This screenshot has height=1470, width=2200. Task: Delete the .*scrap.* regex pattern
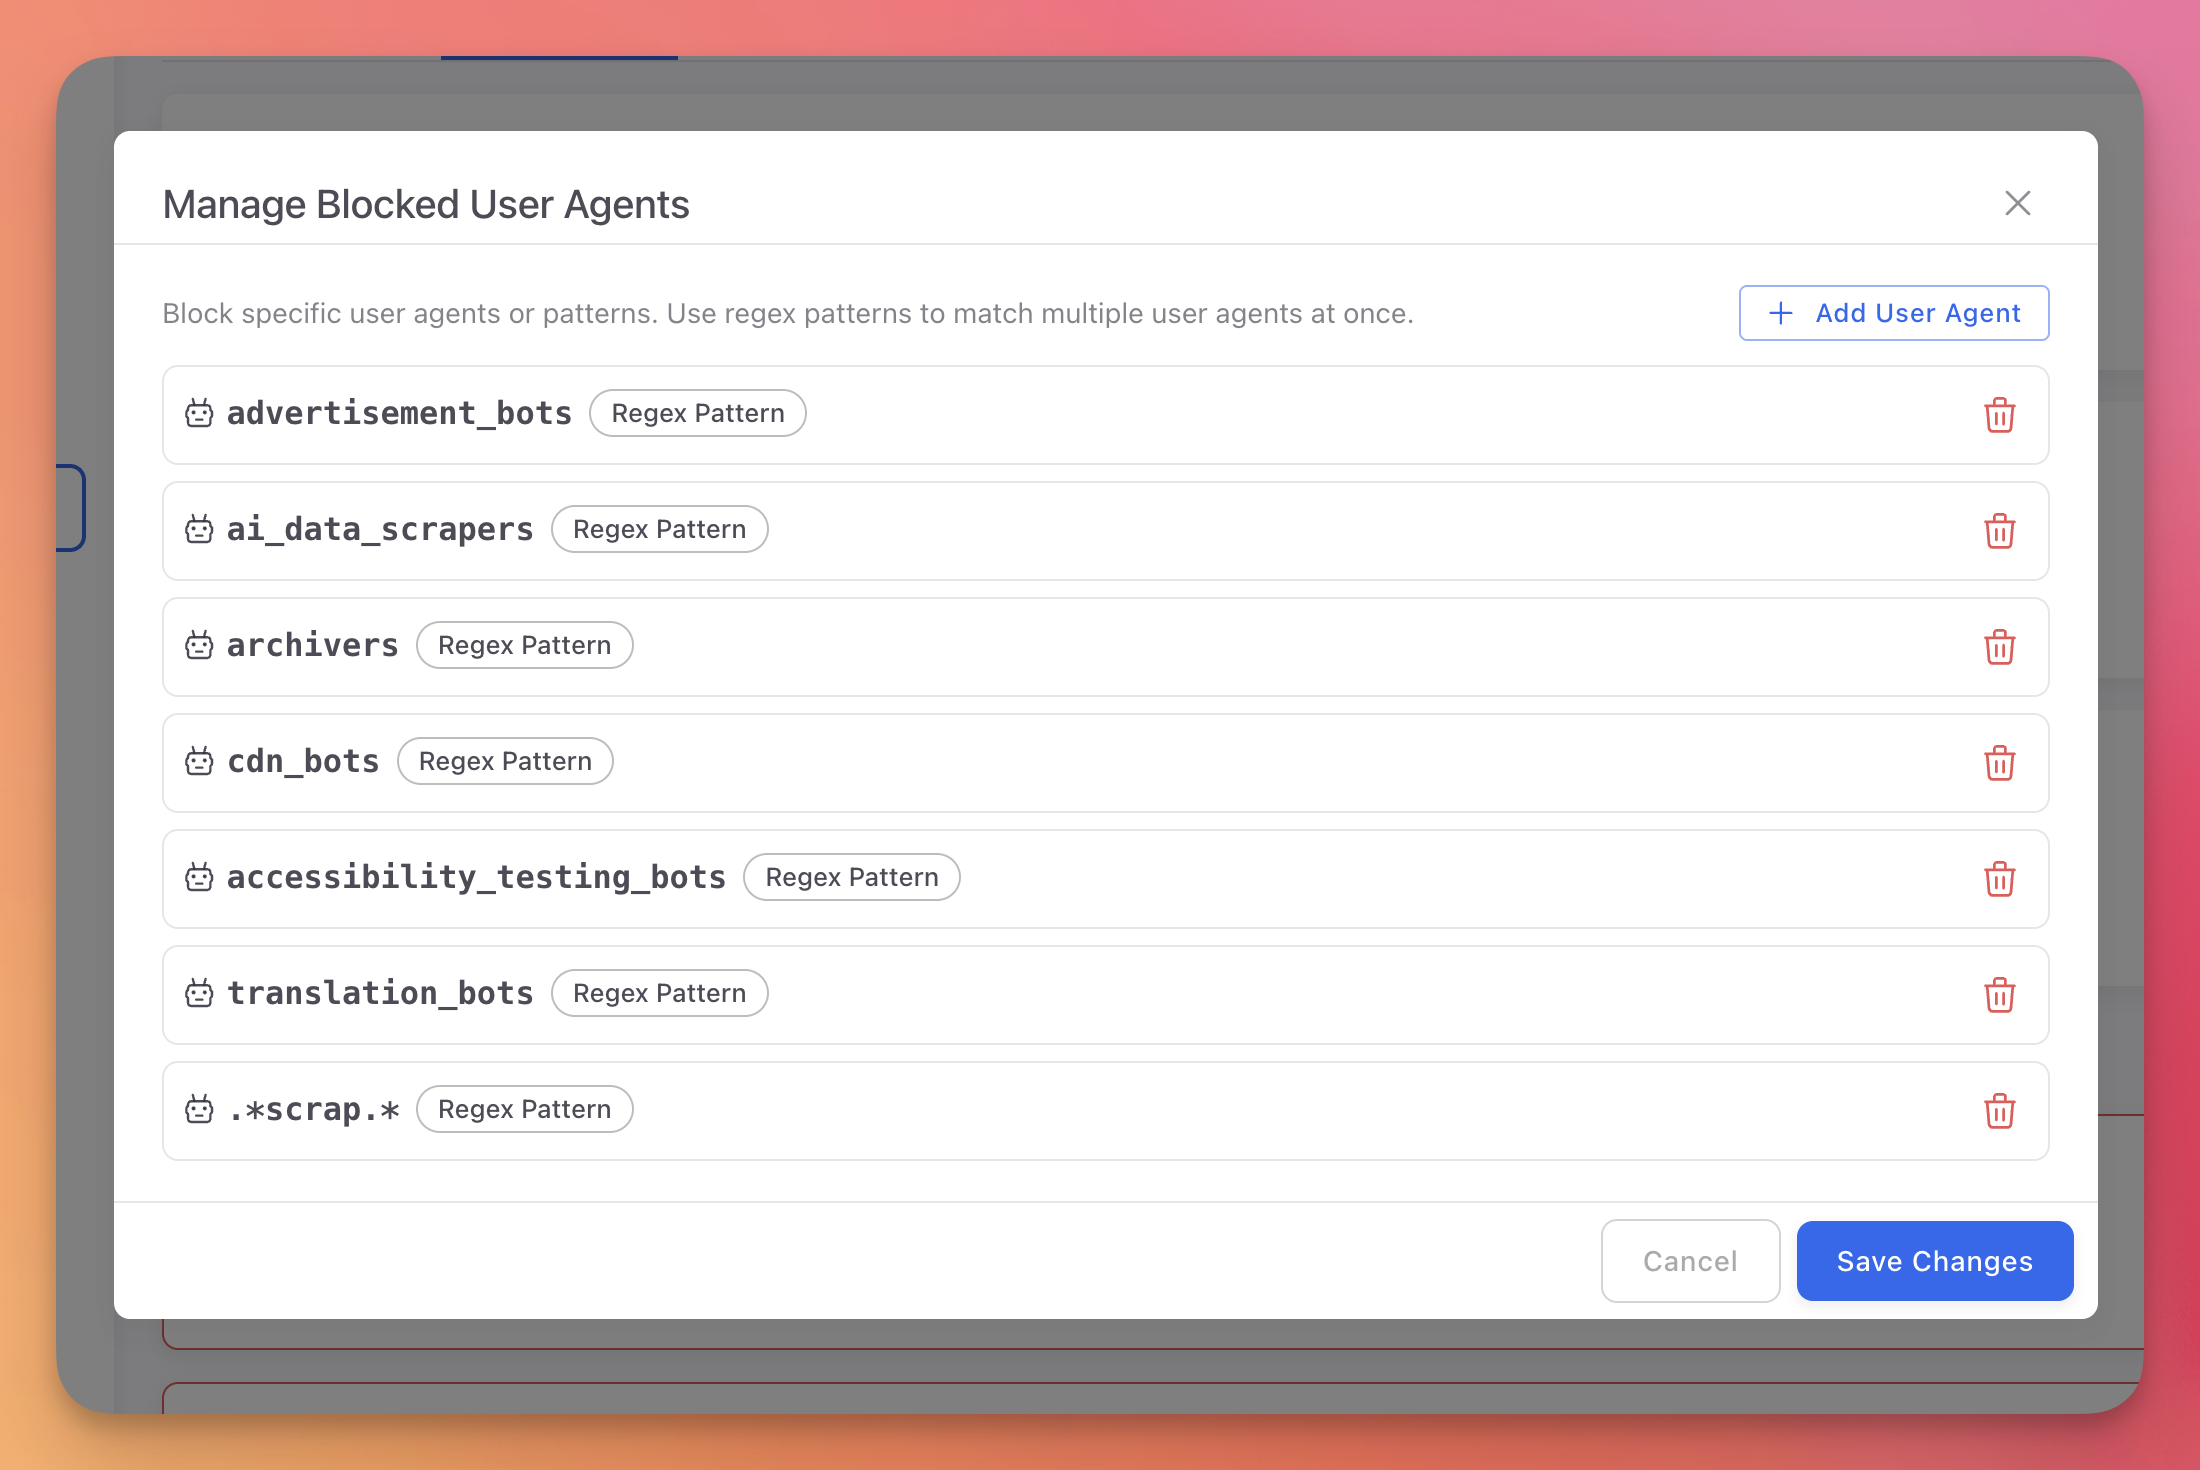point(1999,1111)
